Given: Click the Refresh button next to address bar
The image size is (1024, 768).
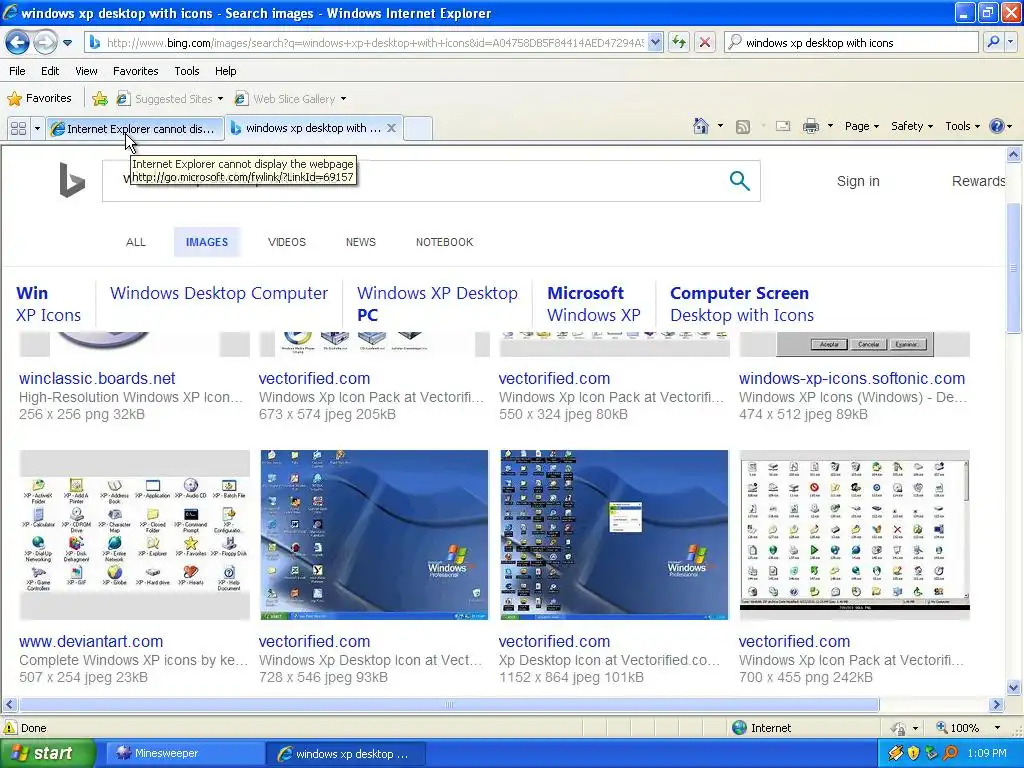Looking at the screenshot, I should 679,42.
